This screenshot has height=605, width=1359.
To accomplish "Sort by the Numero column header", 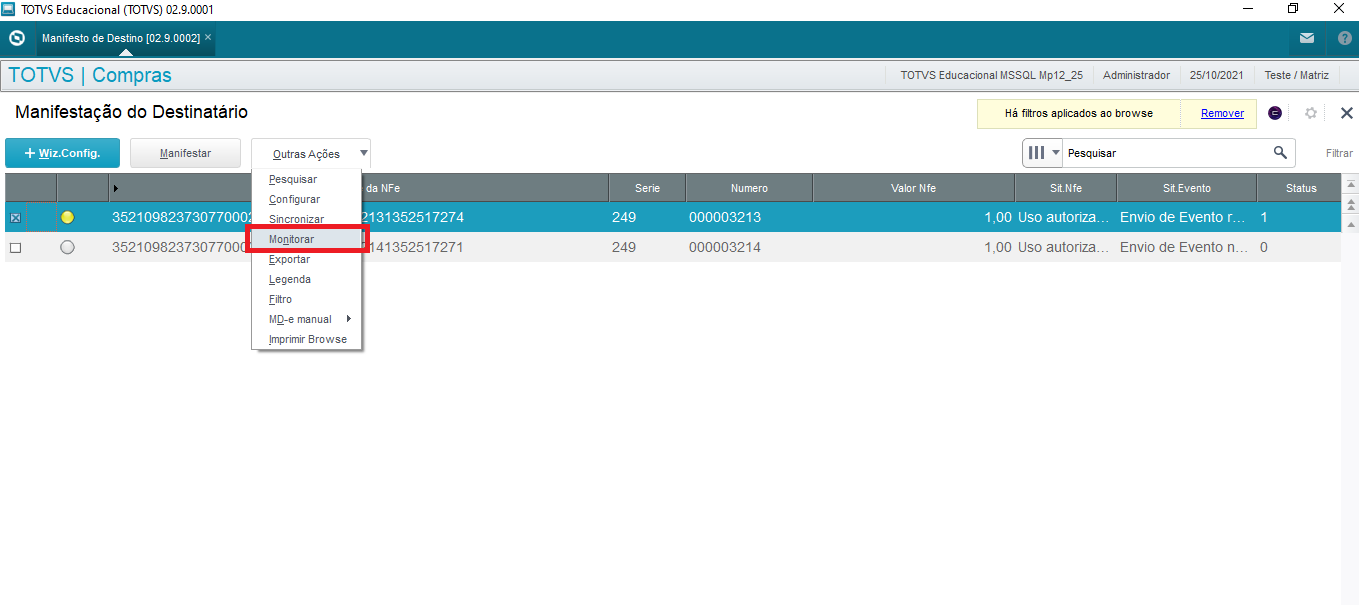I will click(x=749, y=188).
